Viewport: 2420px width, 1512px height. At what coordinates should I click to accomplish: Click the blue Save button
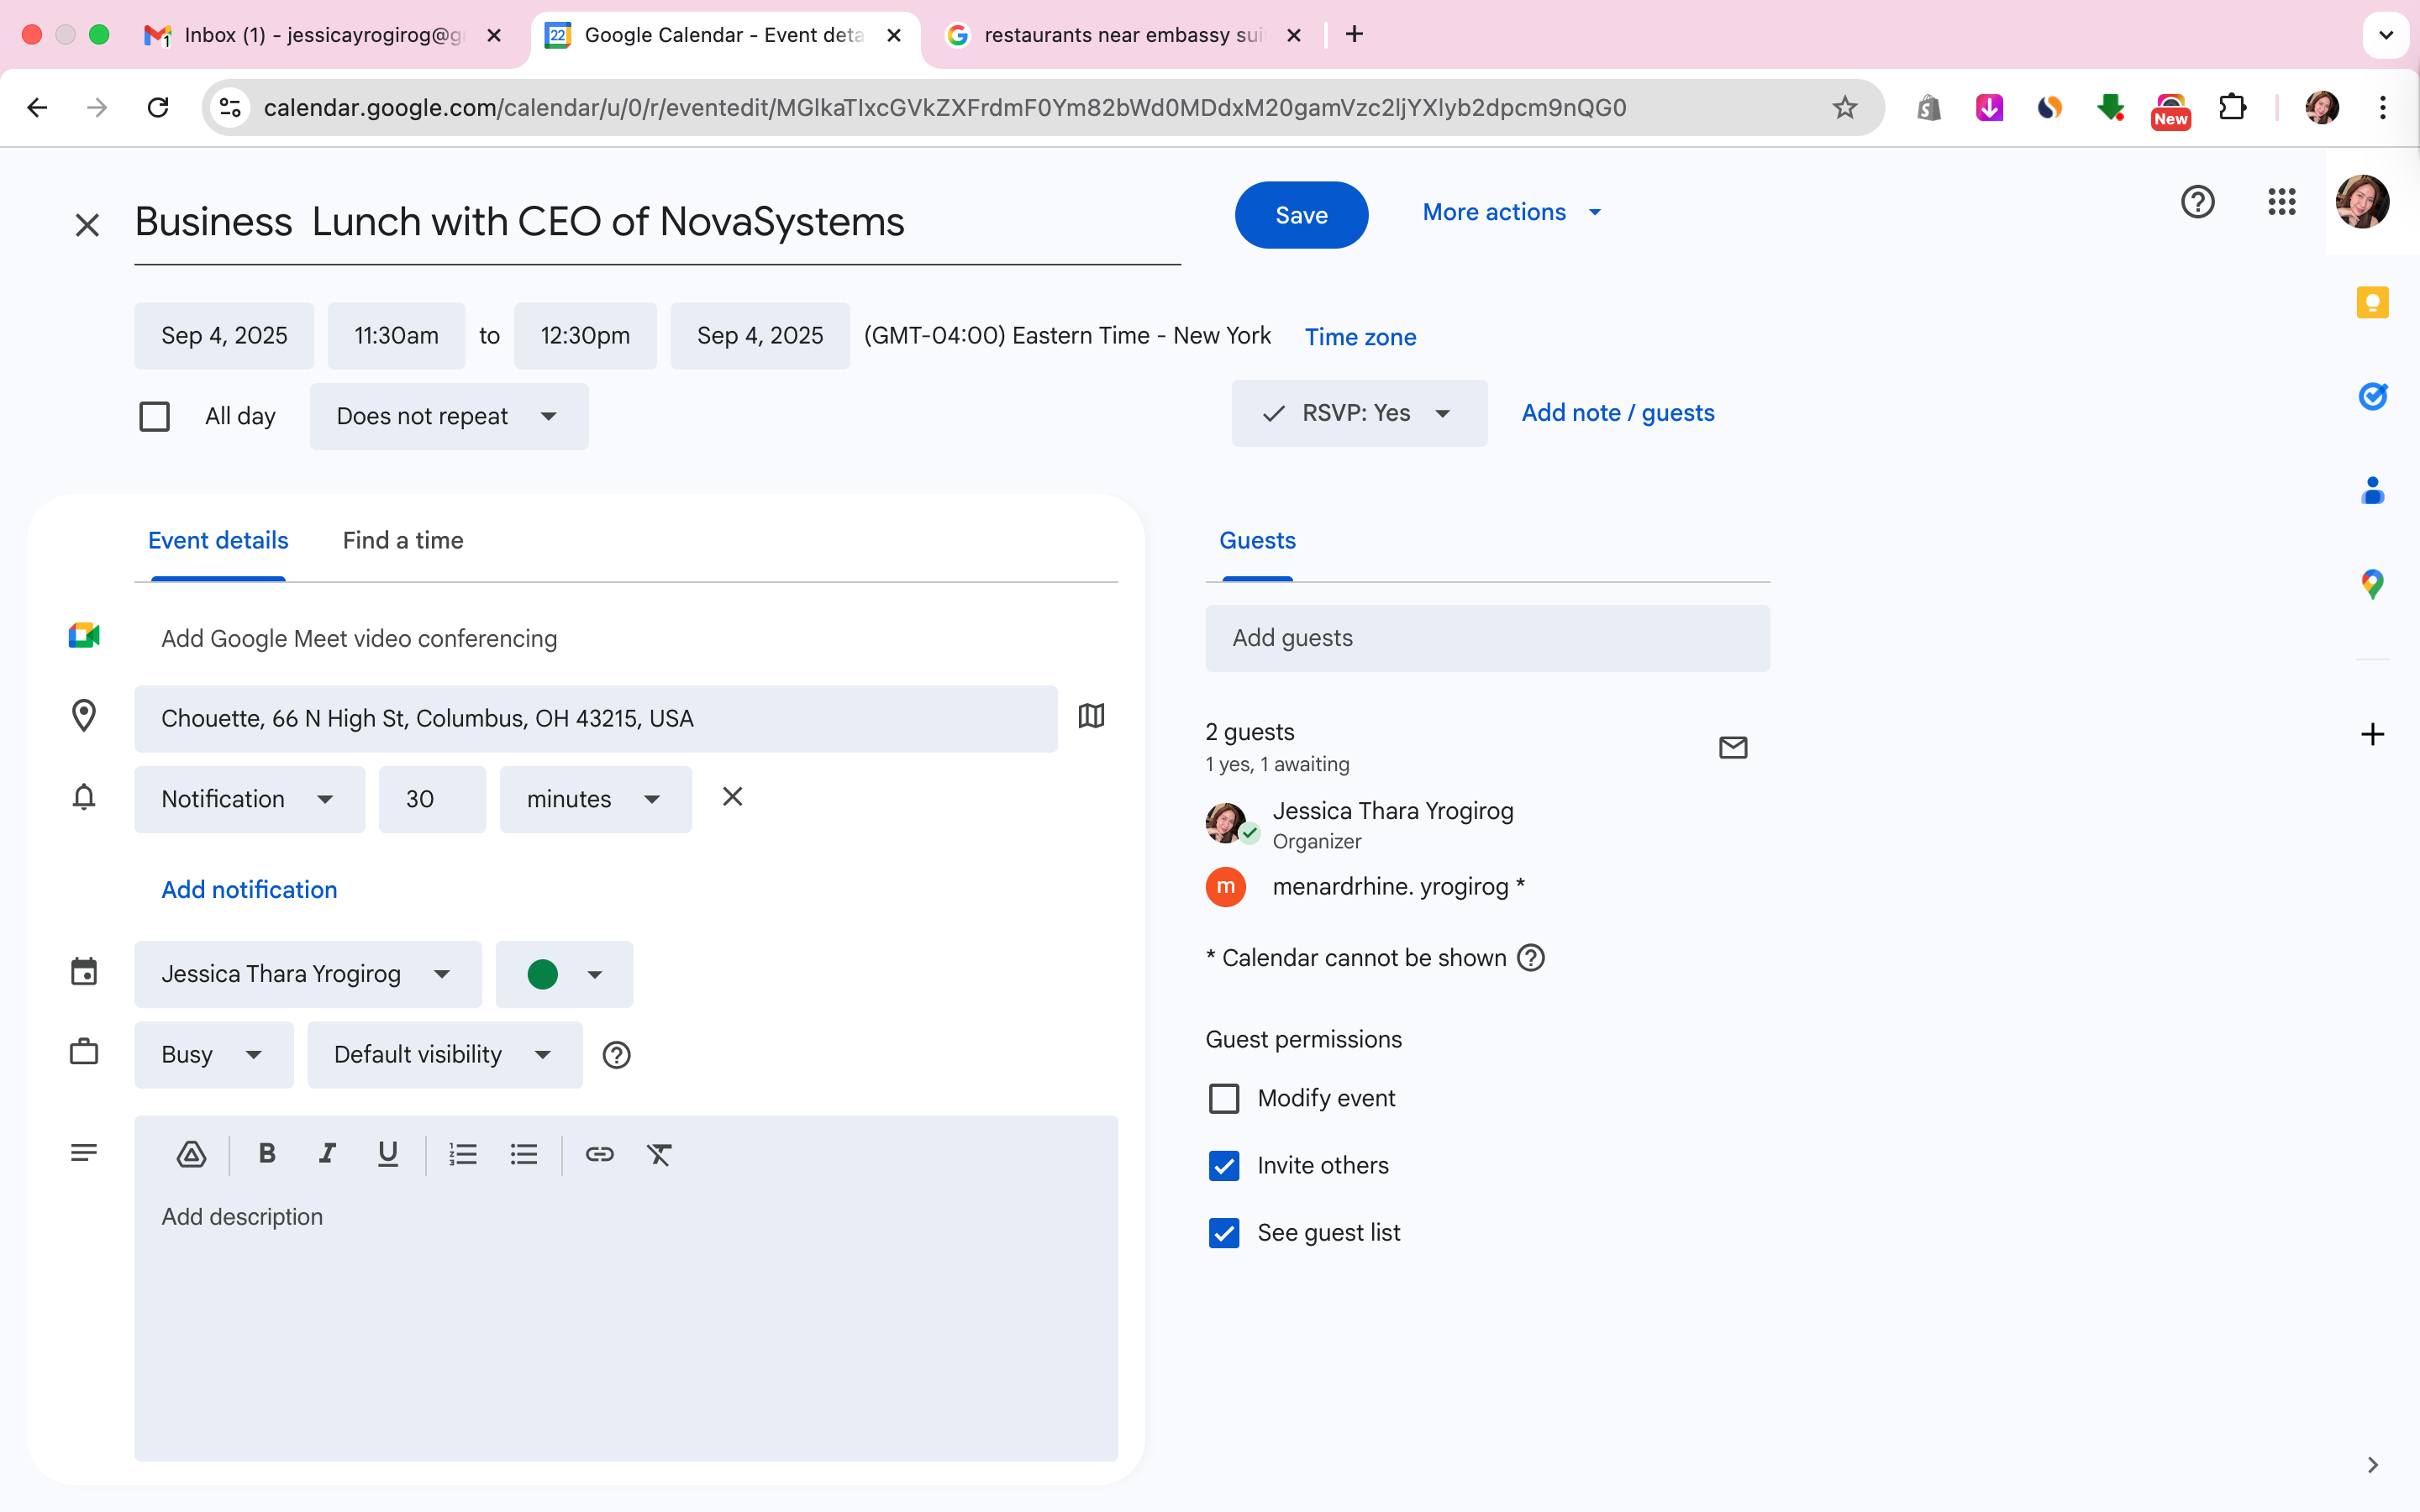(x=1300, y=215)
